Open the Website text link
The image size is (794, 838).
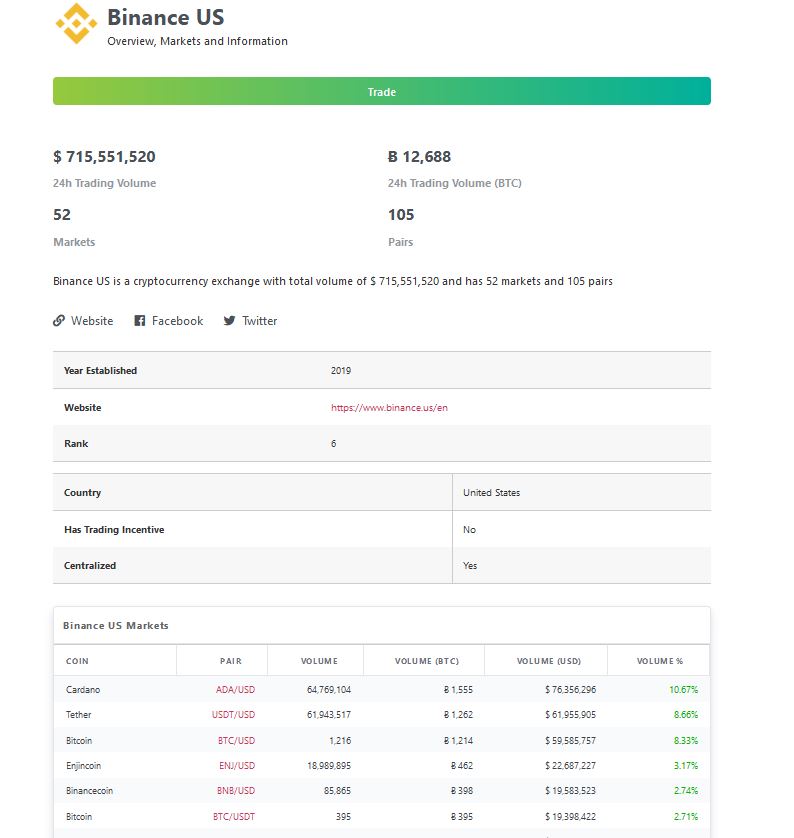pyautogui.click(x=92, y=321)
